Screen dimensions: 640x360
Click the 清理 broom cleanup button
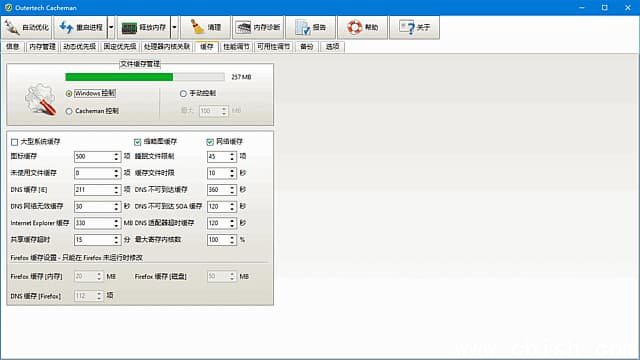tap(206, 28)
